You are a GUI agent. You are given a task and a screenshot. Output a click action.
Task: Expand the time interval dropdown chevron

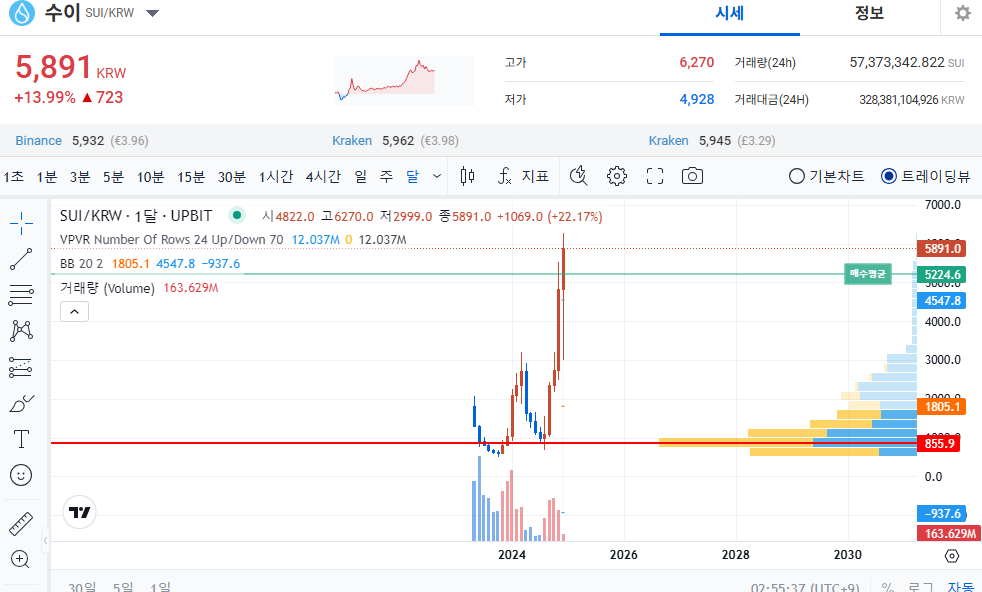click(x=437, y=177)
